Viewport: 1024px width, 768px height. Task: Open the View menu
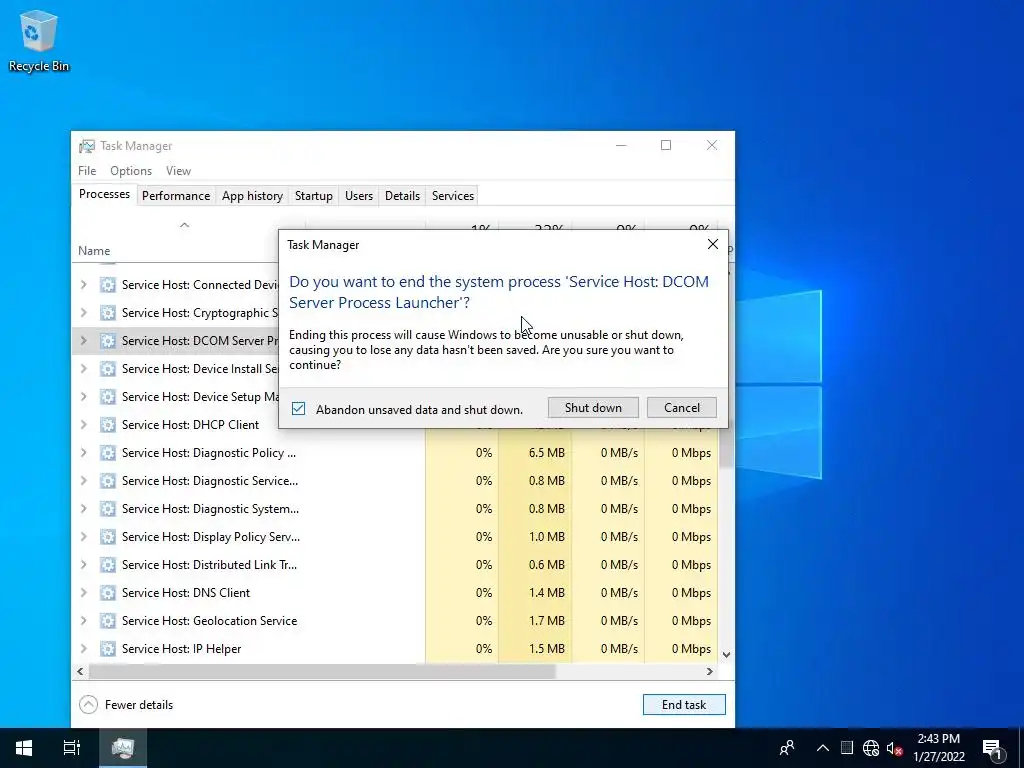pyautogui.click(x=178, y=170)
